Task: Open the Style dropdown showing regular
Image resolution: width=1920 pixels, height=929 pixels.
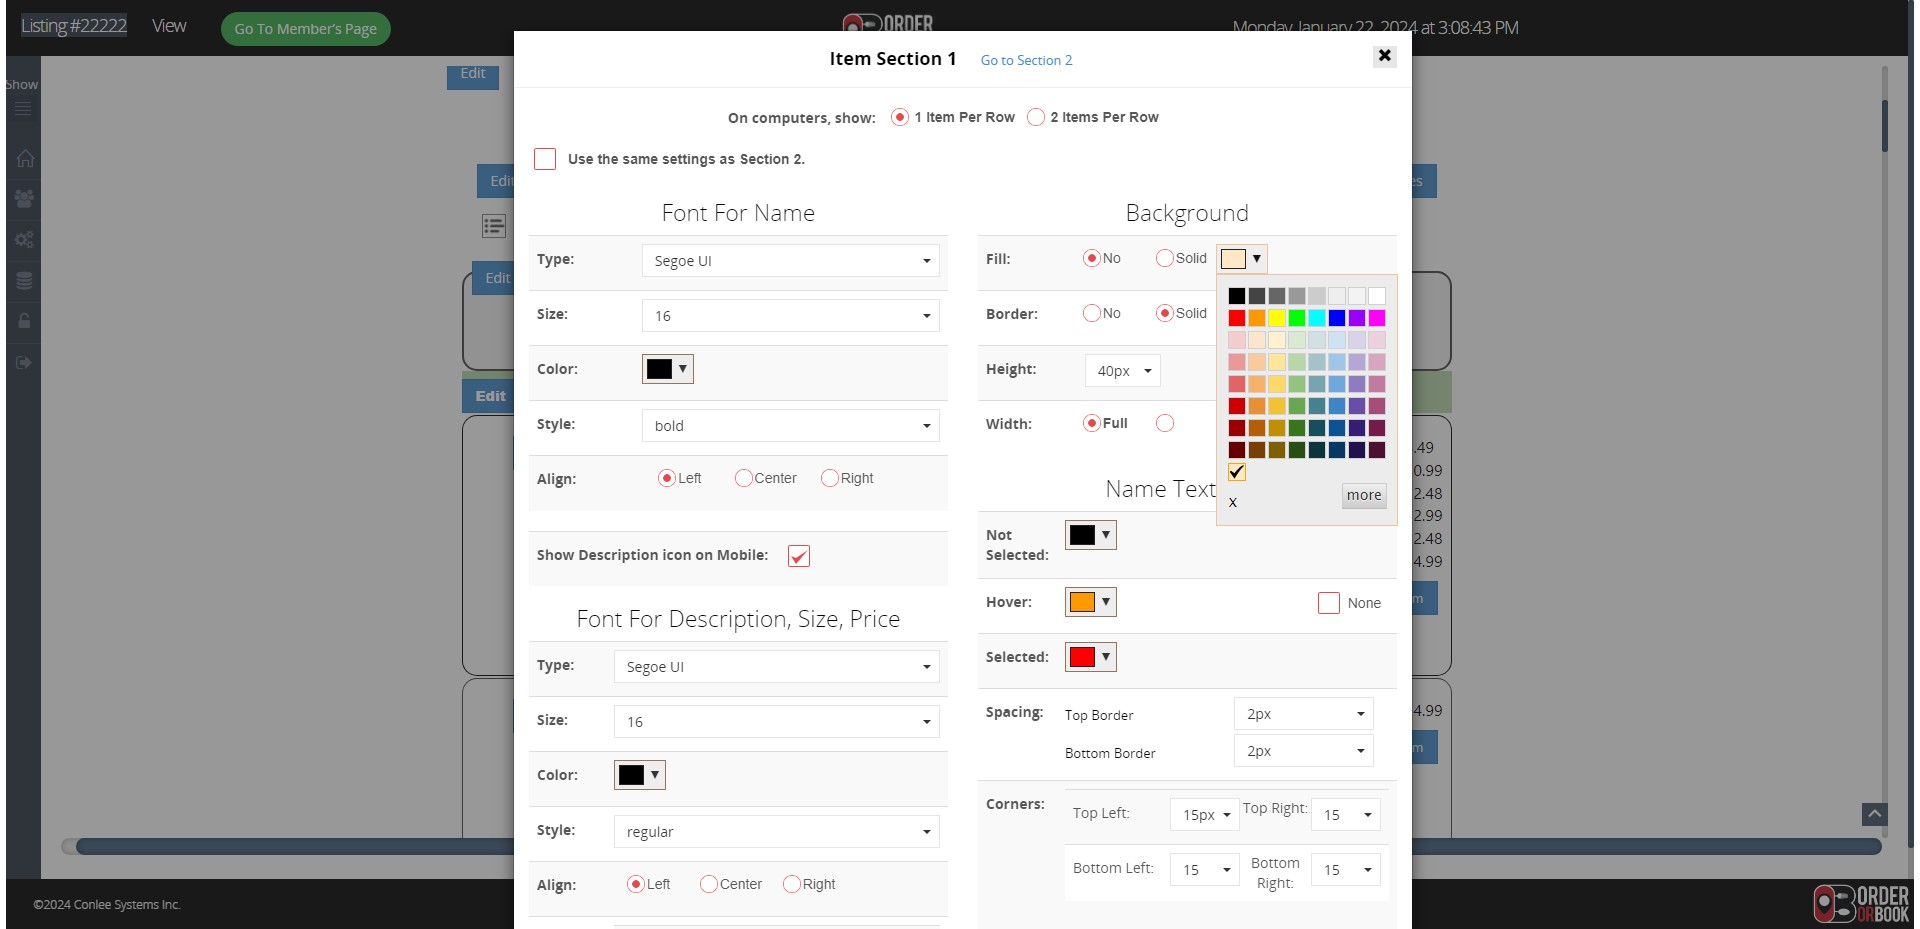Action: click(776, 832)
